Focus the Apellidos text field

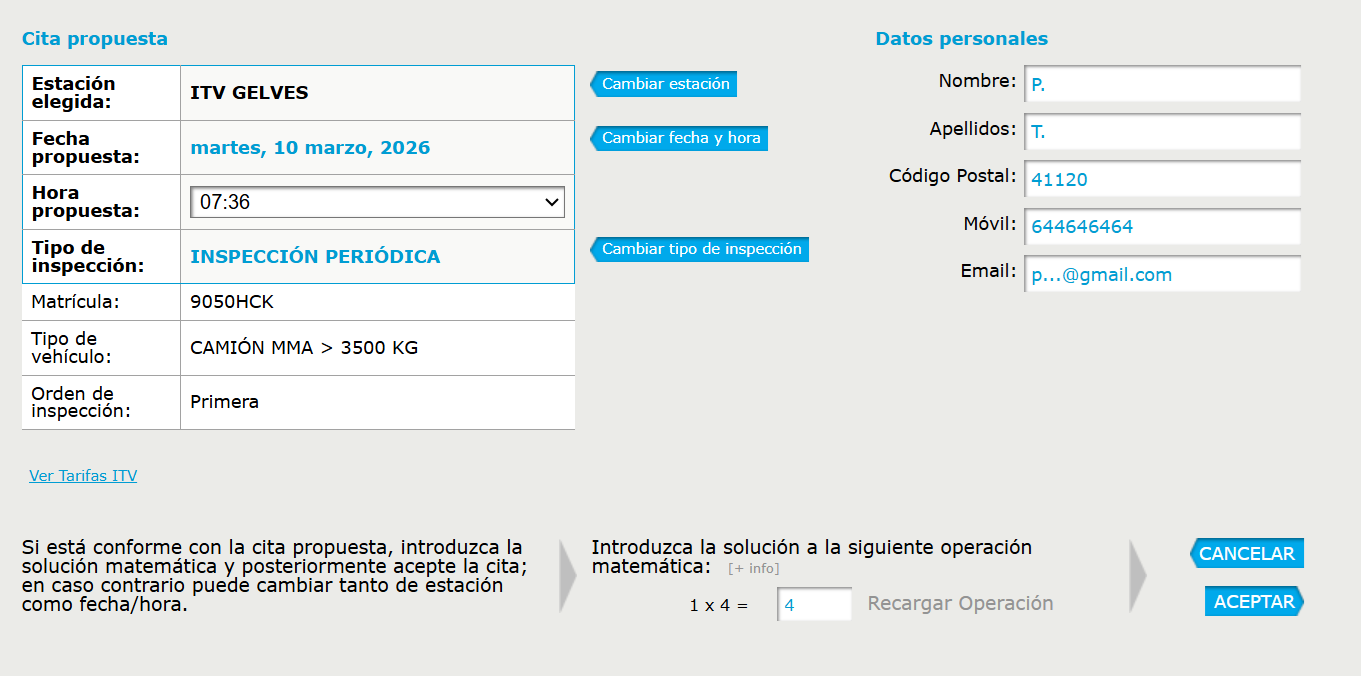[1160, 131]
